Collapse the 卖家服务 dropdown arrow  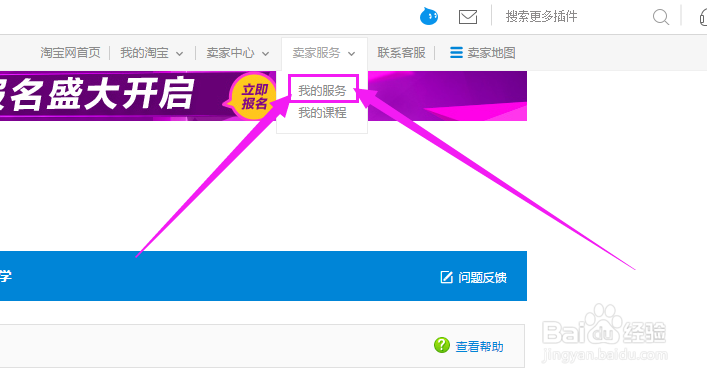(352, 54)
